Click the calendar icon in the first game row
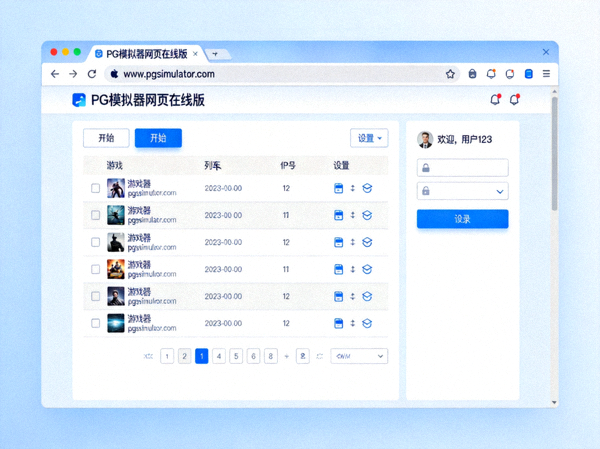Viewport: 600px width, 449px height. tap(338, 188)
